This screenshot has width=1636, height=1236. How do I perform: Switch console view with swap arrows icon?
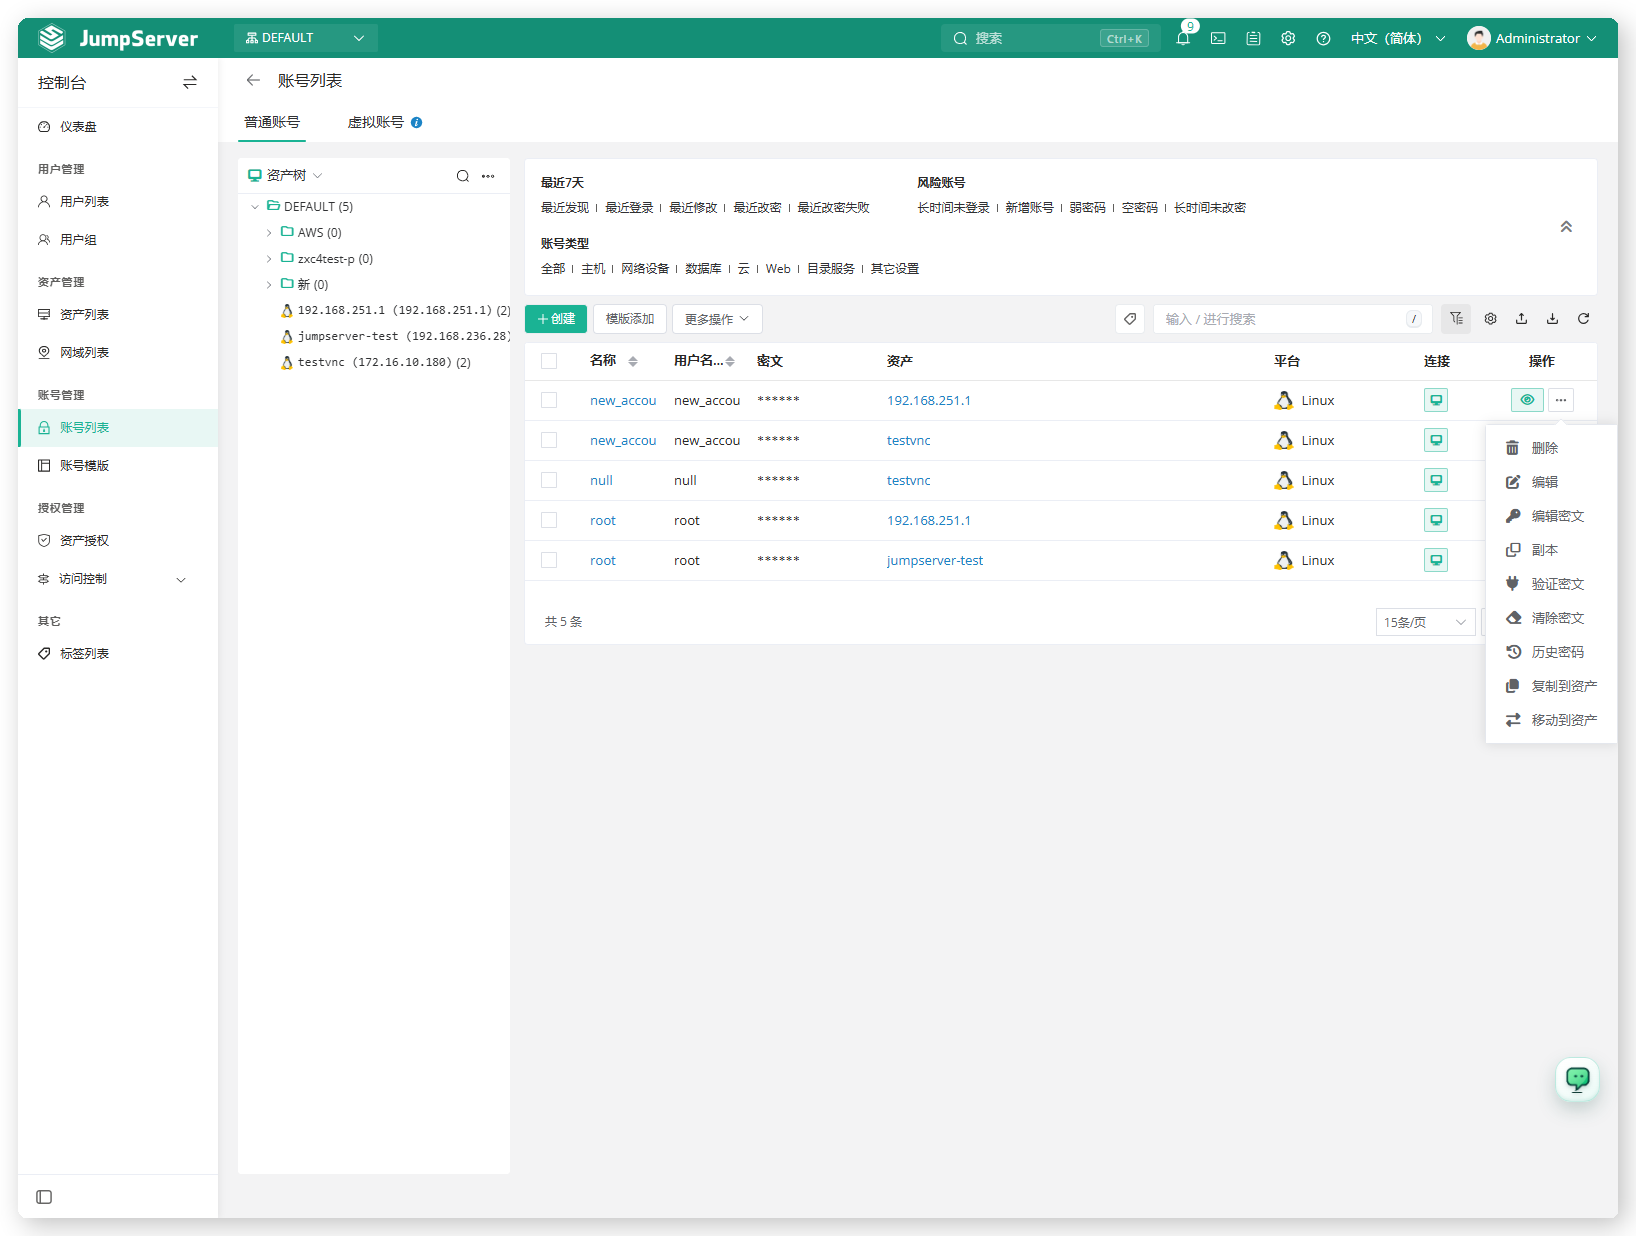point(190,82)
